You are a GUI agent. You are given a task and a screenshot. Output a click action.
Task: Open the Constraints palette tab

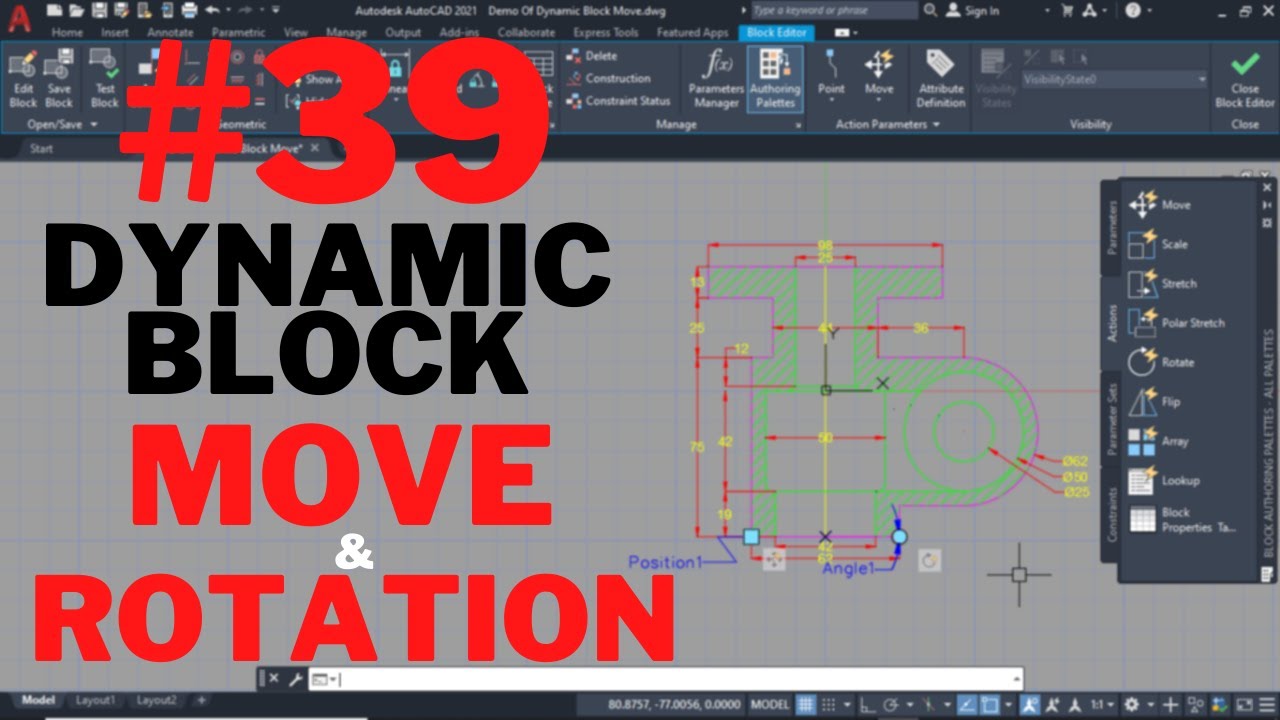1111,515
